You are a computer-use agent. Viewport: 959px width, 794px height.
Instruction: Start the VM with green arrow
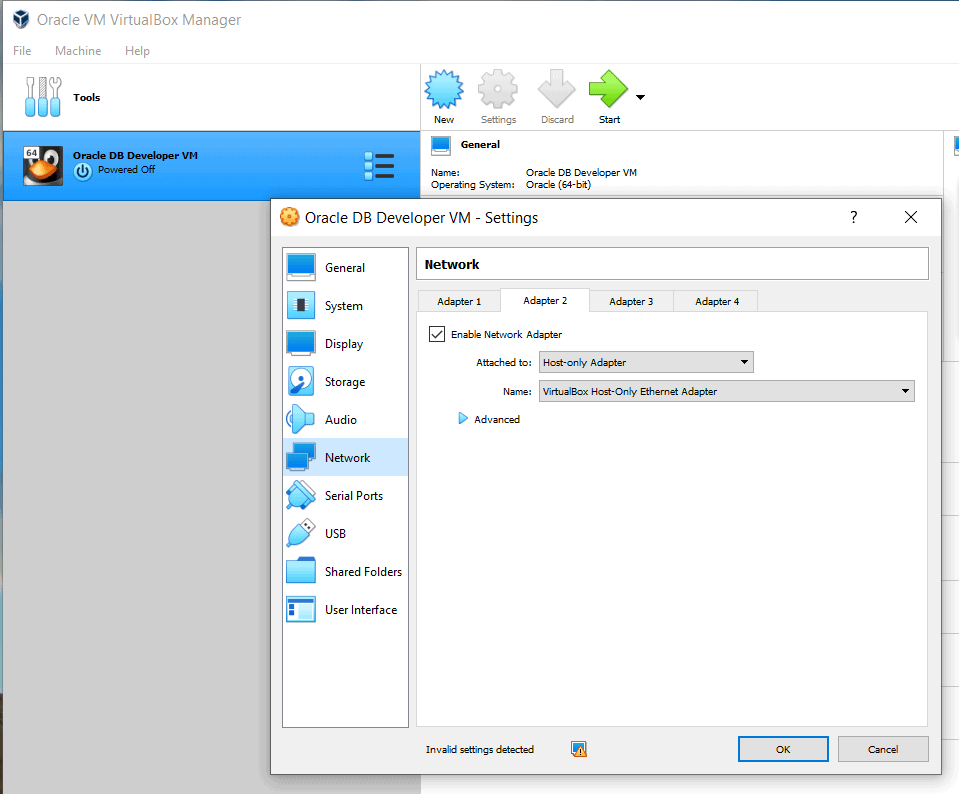pos(609,89)
